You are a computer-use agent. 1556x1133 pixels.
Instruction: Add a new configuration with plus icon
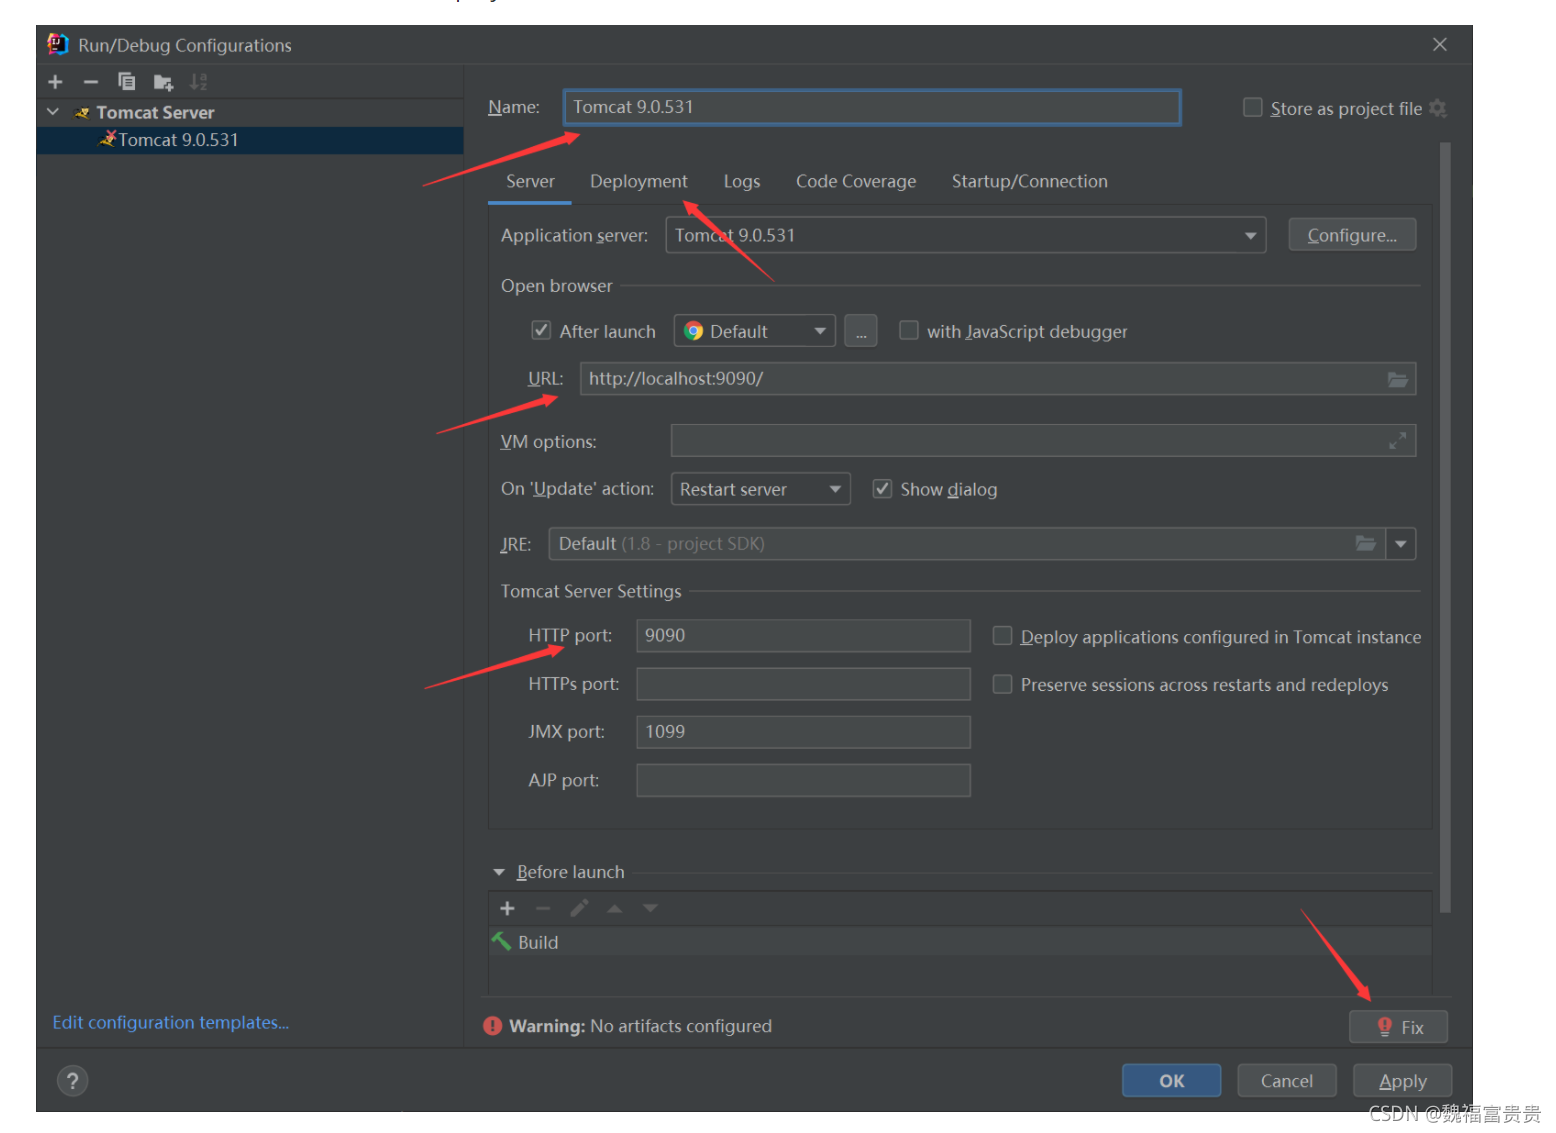tap(56, 82)
